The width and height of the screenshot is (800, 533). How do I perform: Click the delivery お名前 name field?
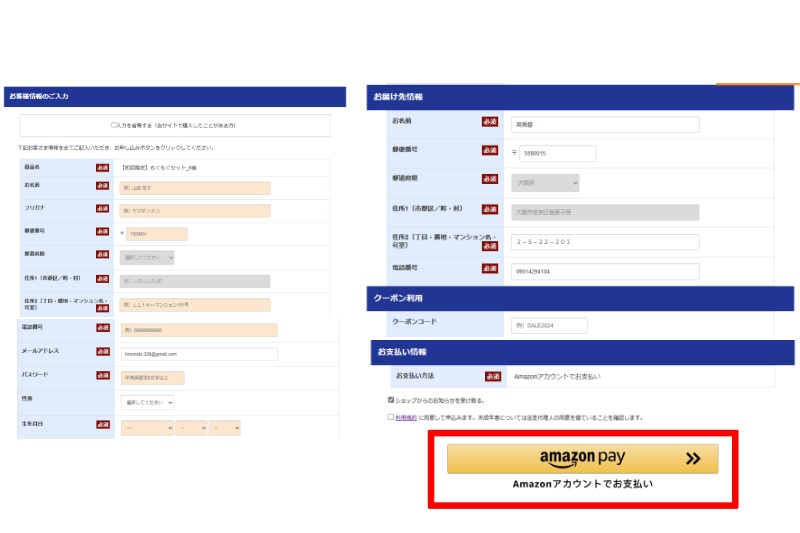tap(605, 124)
